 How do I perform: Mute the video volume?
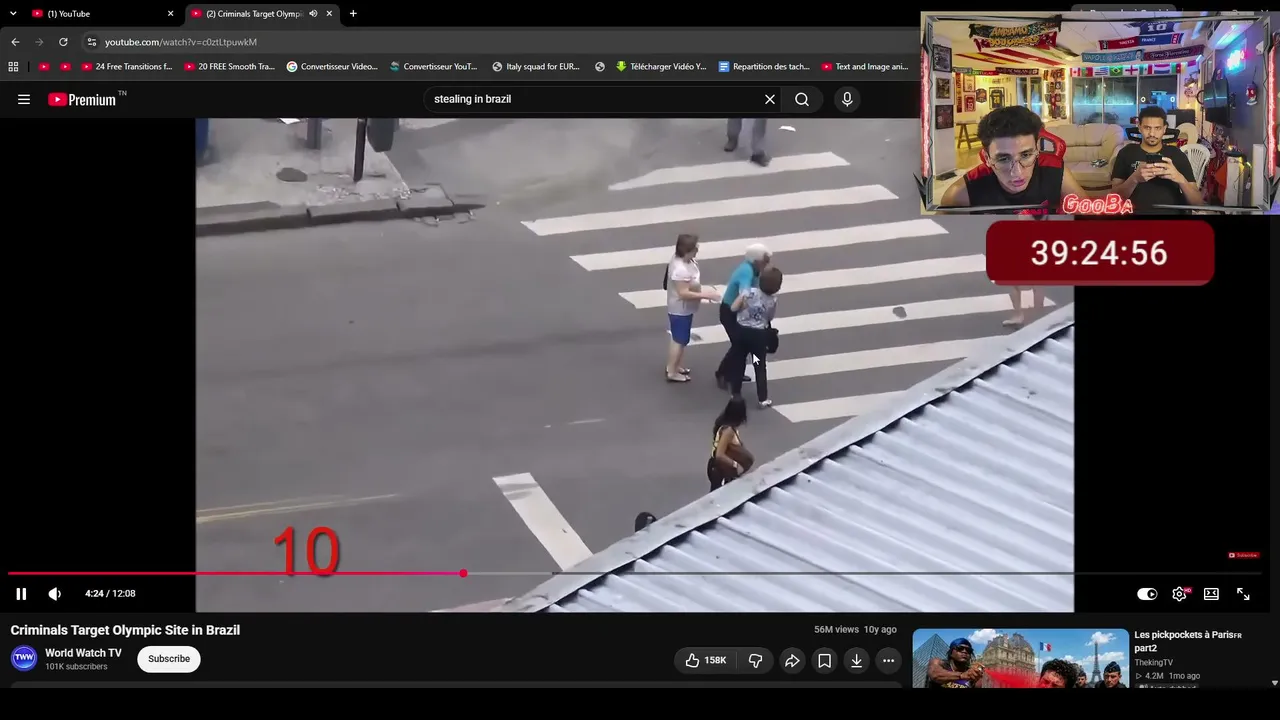(55, 594)
